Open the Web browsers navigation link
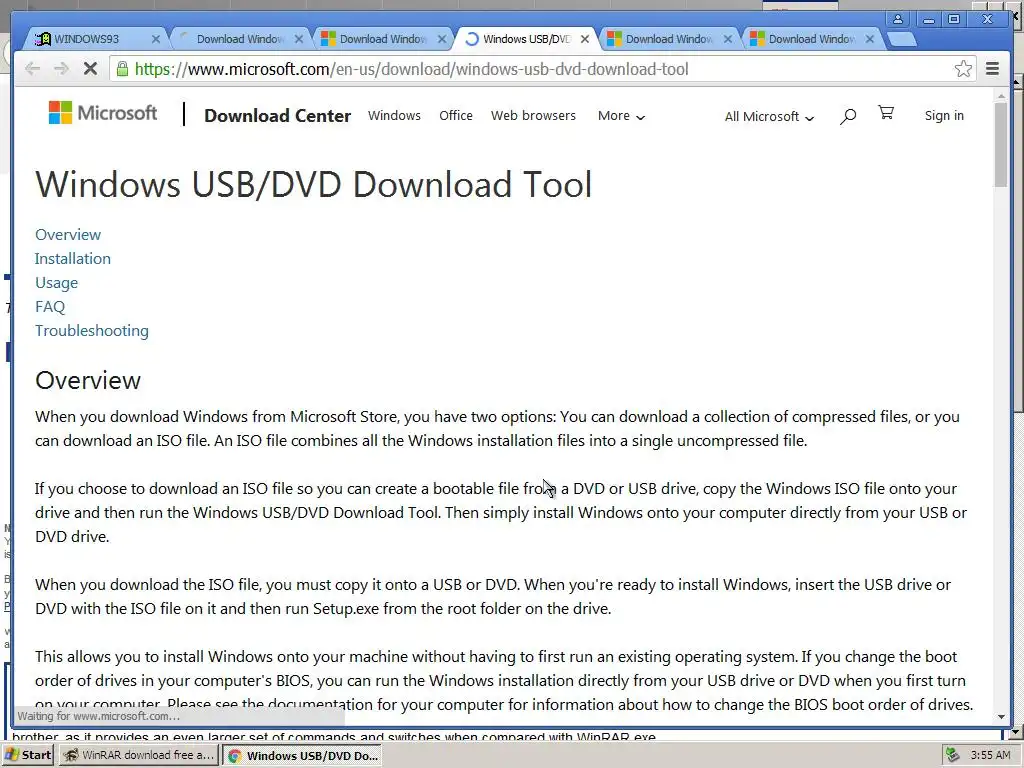1024x768 pixels. pos(534,116)
